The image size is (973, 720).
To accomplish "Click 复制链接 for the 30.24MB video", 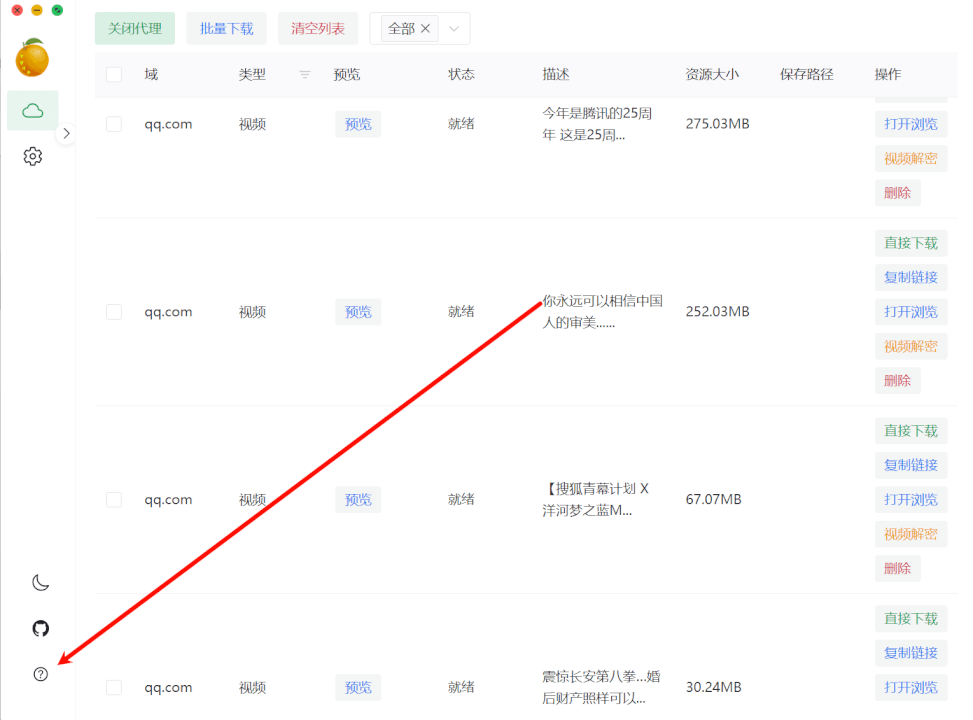I will tap(910, 653).
